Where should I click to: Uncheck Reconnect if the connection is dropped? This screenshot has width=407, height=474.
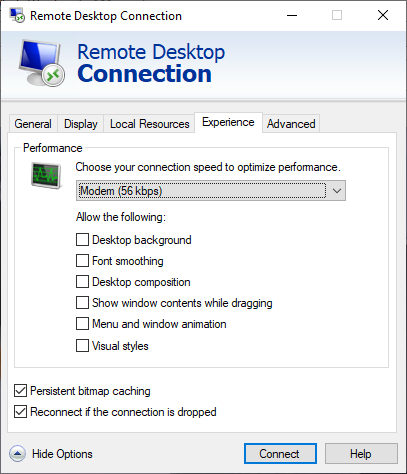tap(20, 412)
